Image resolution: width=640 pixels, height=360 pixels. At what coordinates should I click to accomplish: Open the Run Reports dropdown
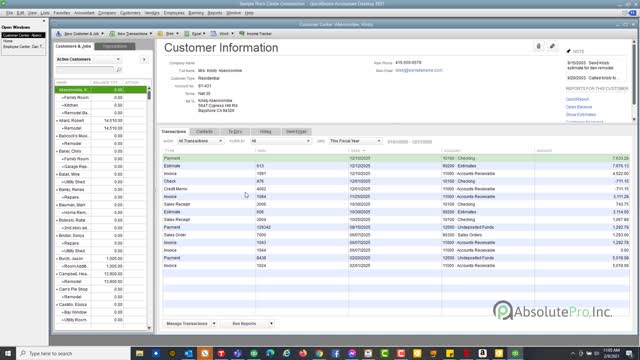tap(247, 324)
